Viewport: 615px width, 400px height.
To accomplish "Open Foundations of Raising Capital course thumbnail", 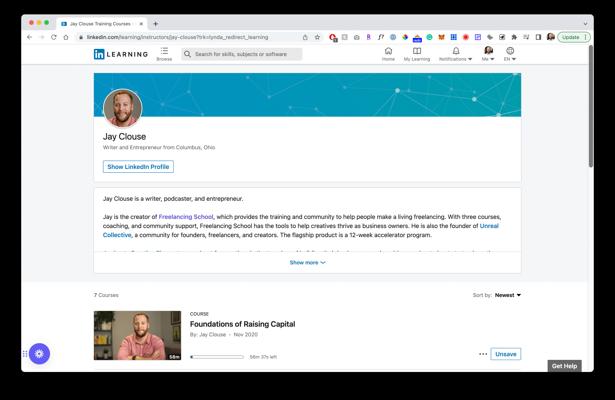I will coord(137,335).
